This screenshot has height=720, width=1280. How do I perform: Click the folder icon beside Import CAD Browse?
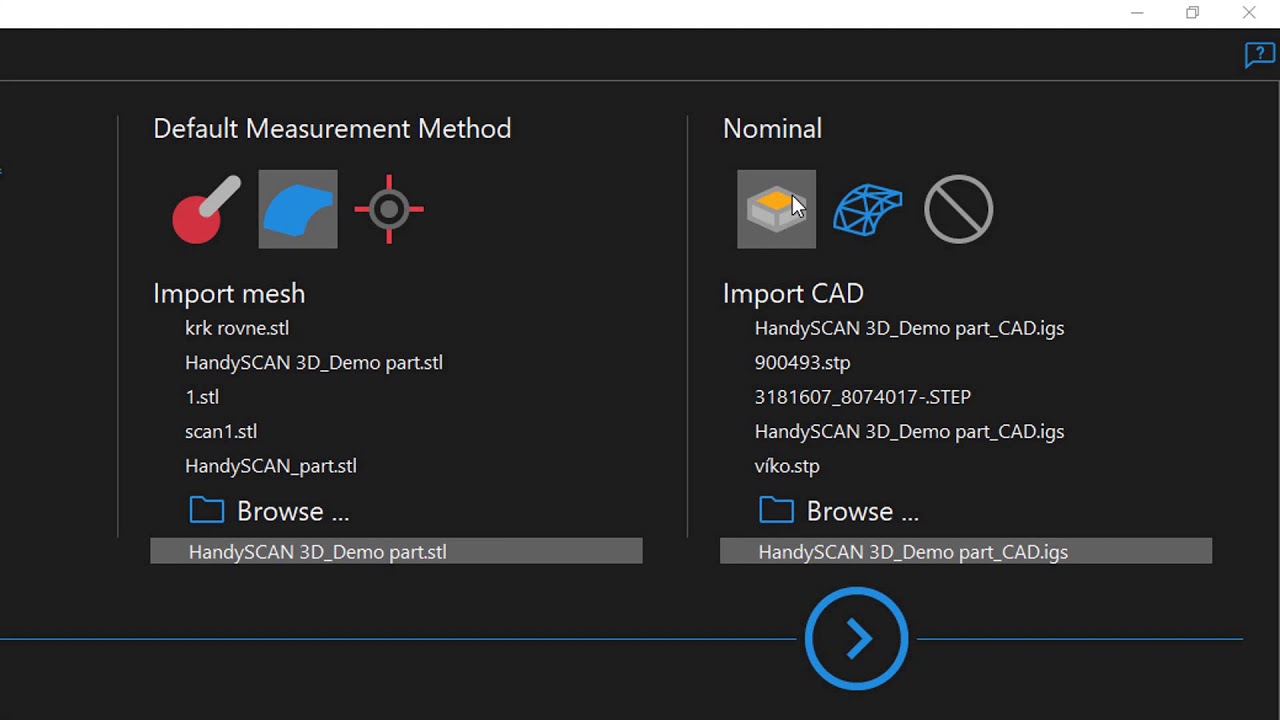(776, 510)
